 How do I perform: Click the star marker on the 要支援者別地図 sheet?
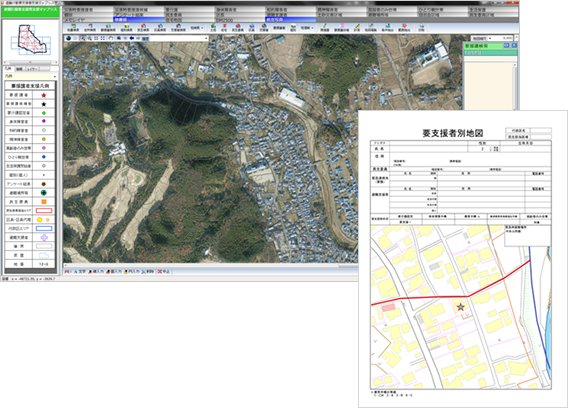pyautogui.click(x=460, y=307)
